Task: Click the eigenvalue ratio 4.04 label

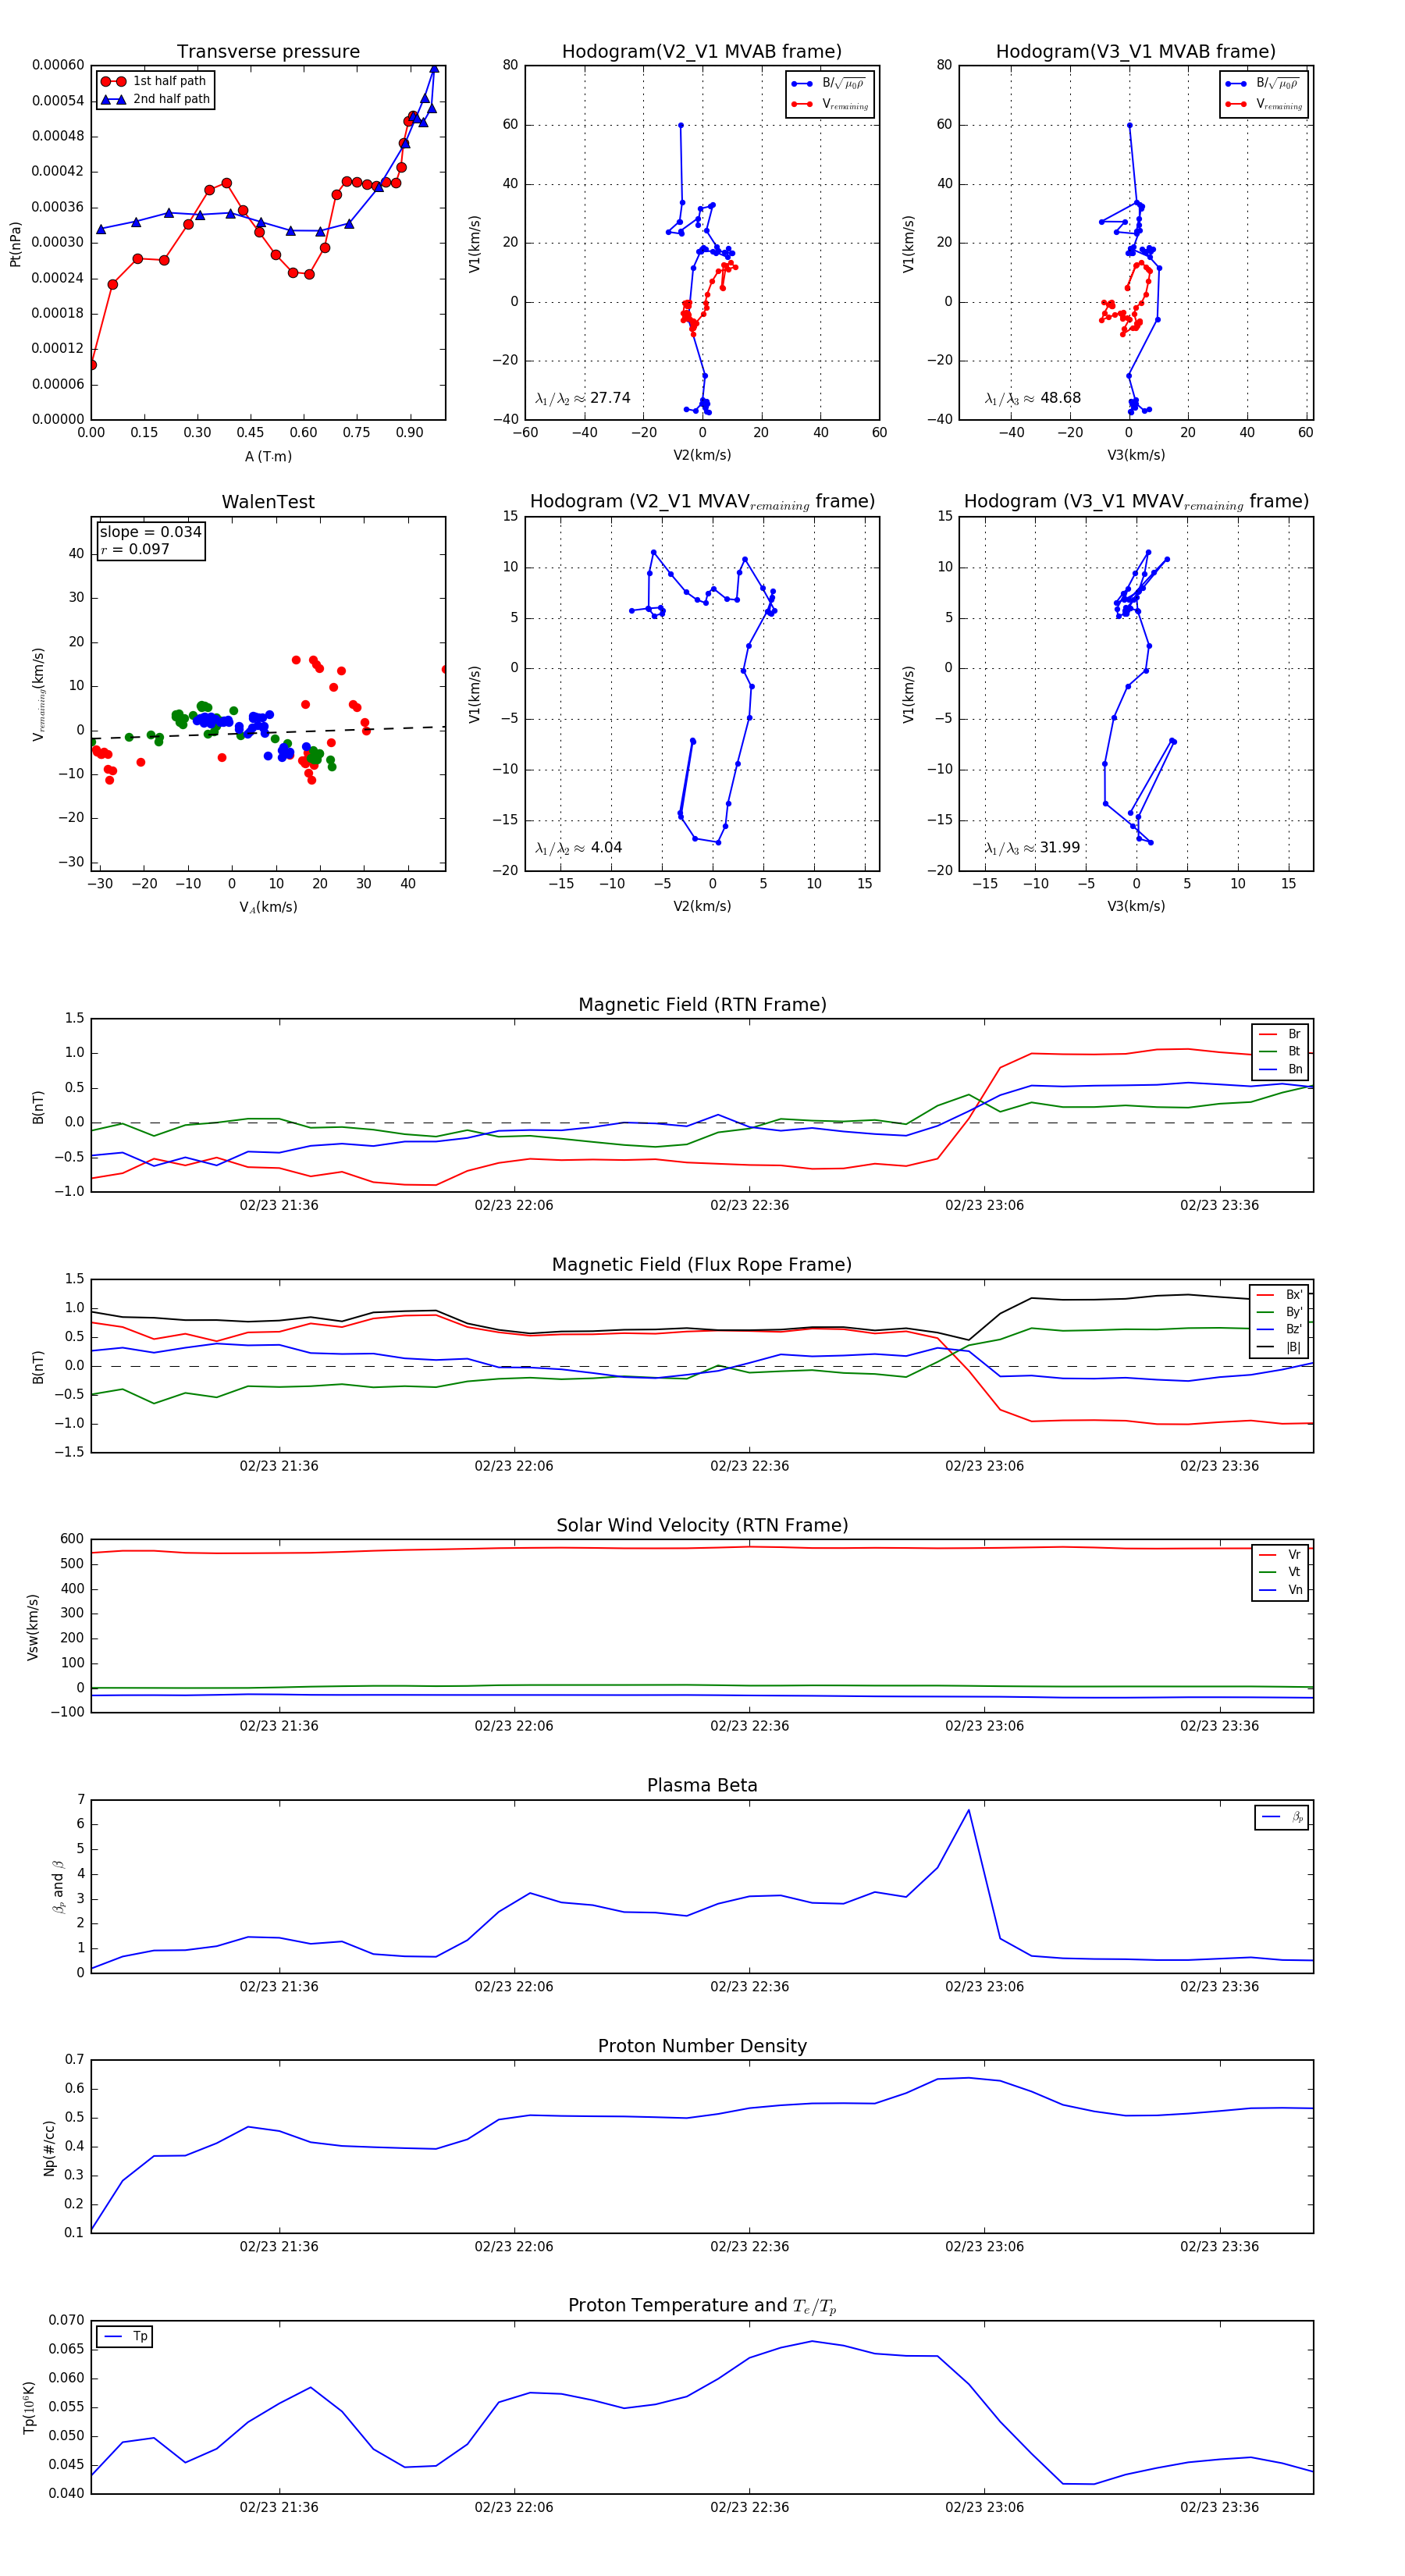Action: pyautogui.click(x=579, y=848)
